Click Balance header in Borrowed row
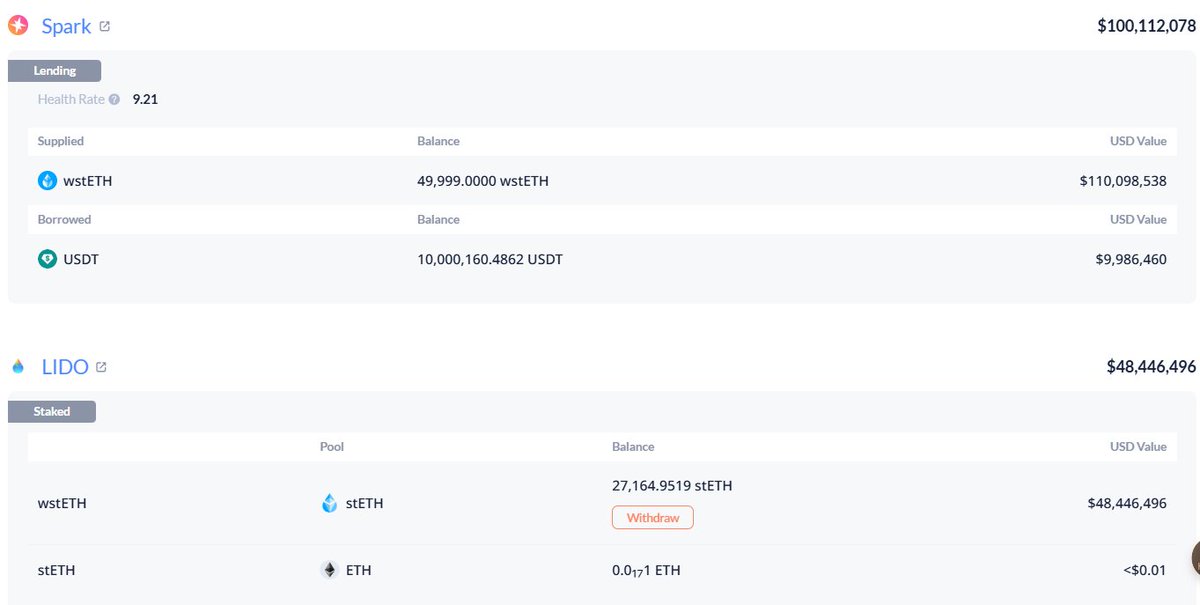Viewport: 1200px width, 605px height. coord(438,219)
